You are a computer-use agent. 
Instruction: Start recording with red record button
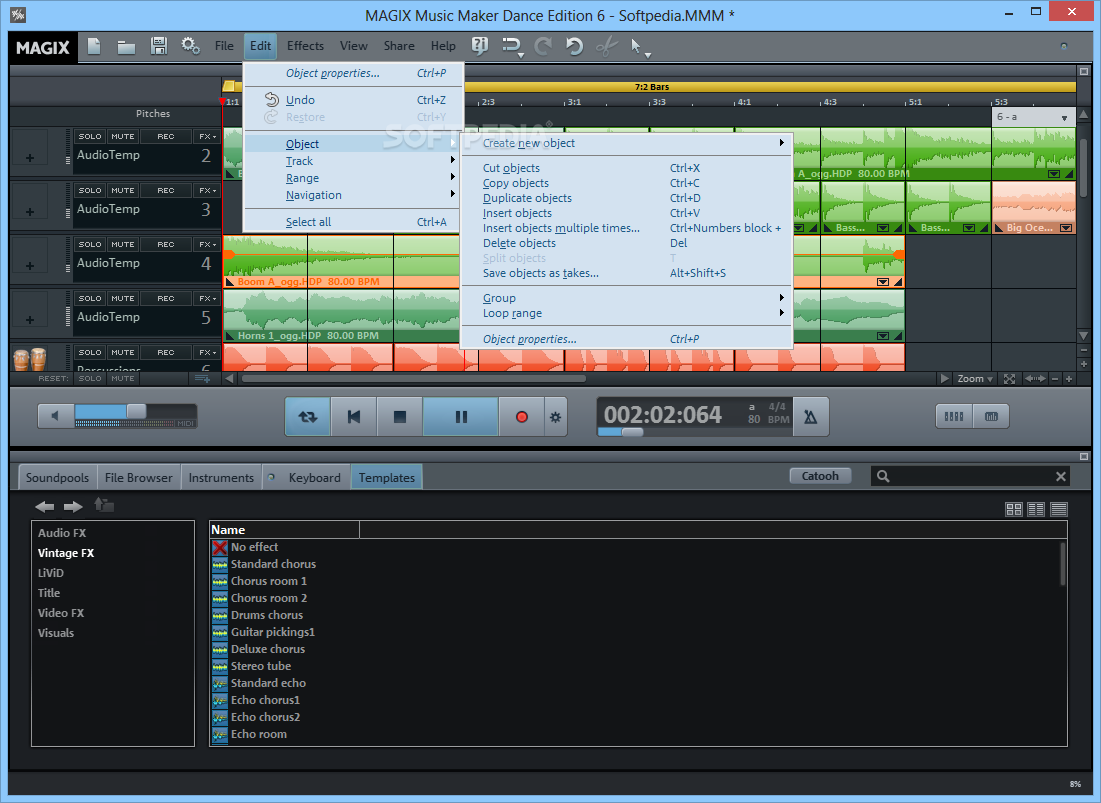point(521,417)
